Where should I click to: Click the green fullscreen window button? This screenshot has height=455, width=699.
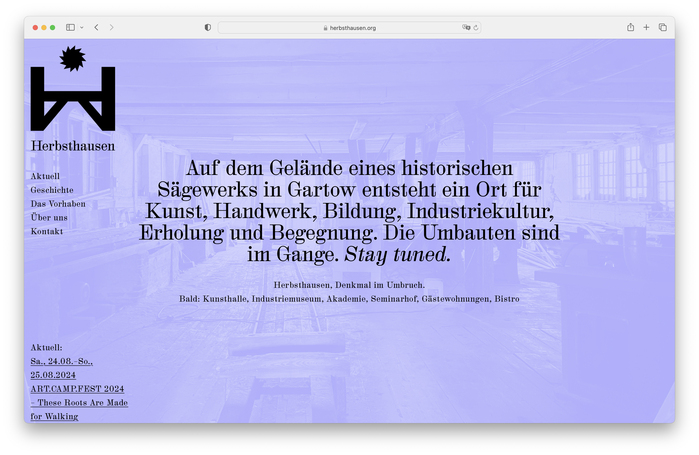(x=52, y=28)
